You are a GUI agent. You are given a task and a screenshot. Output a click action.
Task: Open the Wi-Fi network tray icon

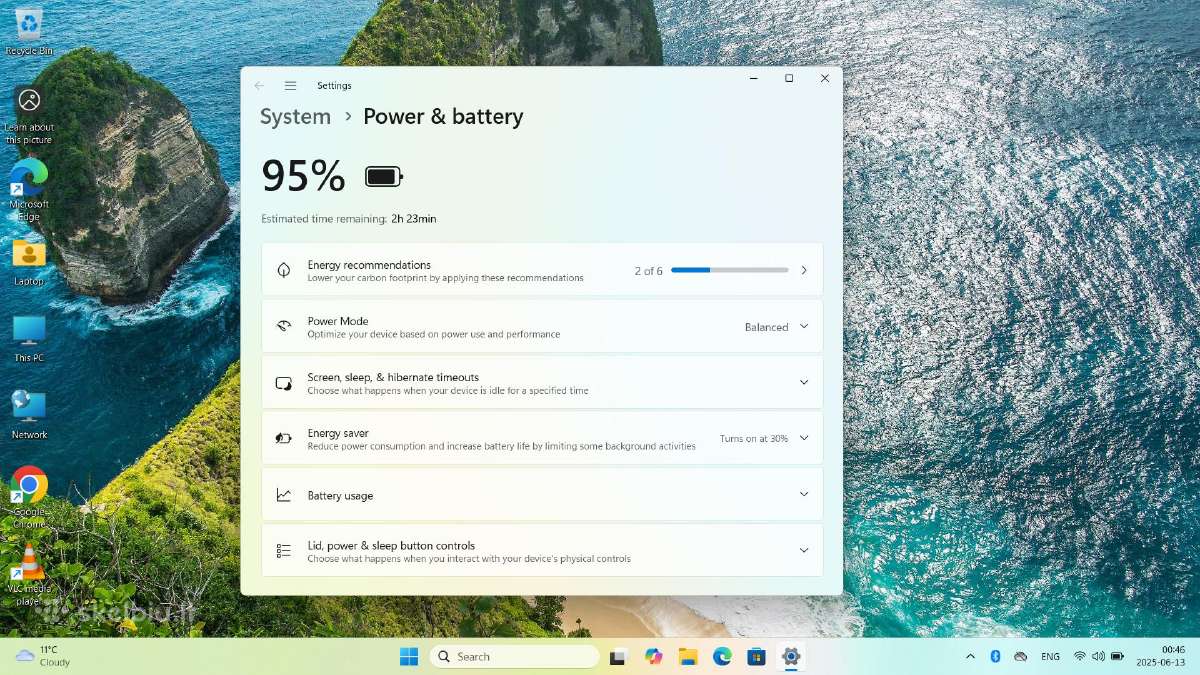(1080, 656)
